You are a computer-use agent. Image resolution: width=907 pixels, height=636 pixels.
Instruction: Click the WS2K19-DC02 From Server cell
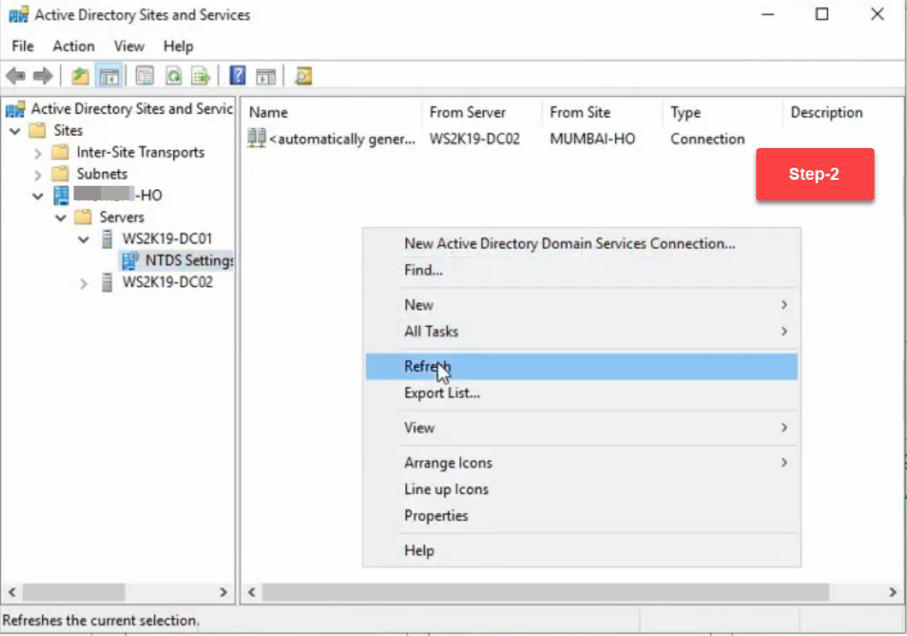pos(474,139)
